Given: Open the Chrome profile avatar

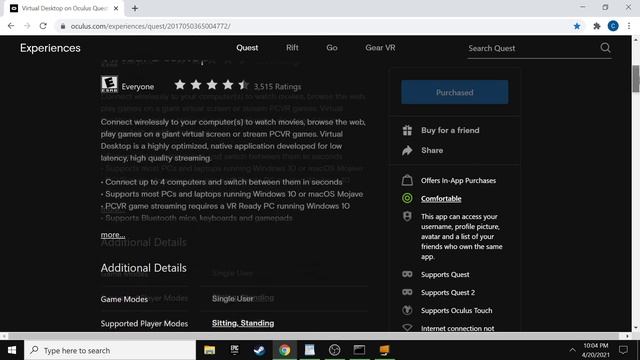Looking at the screenshot, I should (x=613, y=26).
